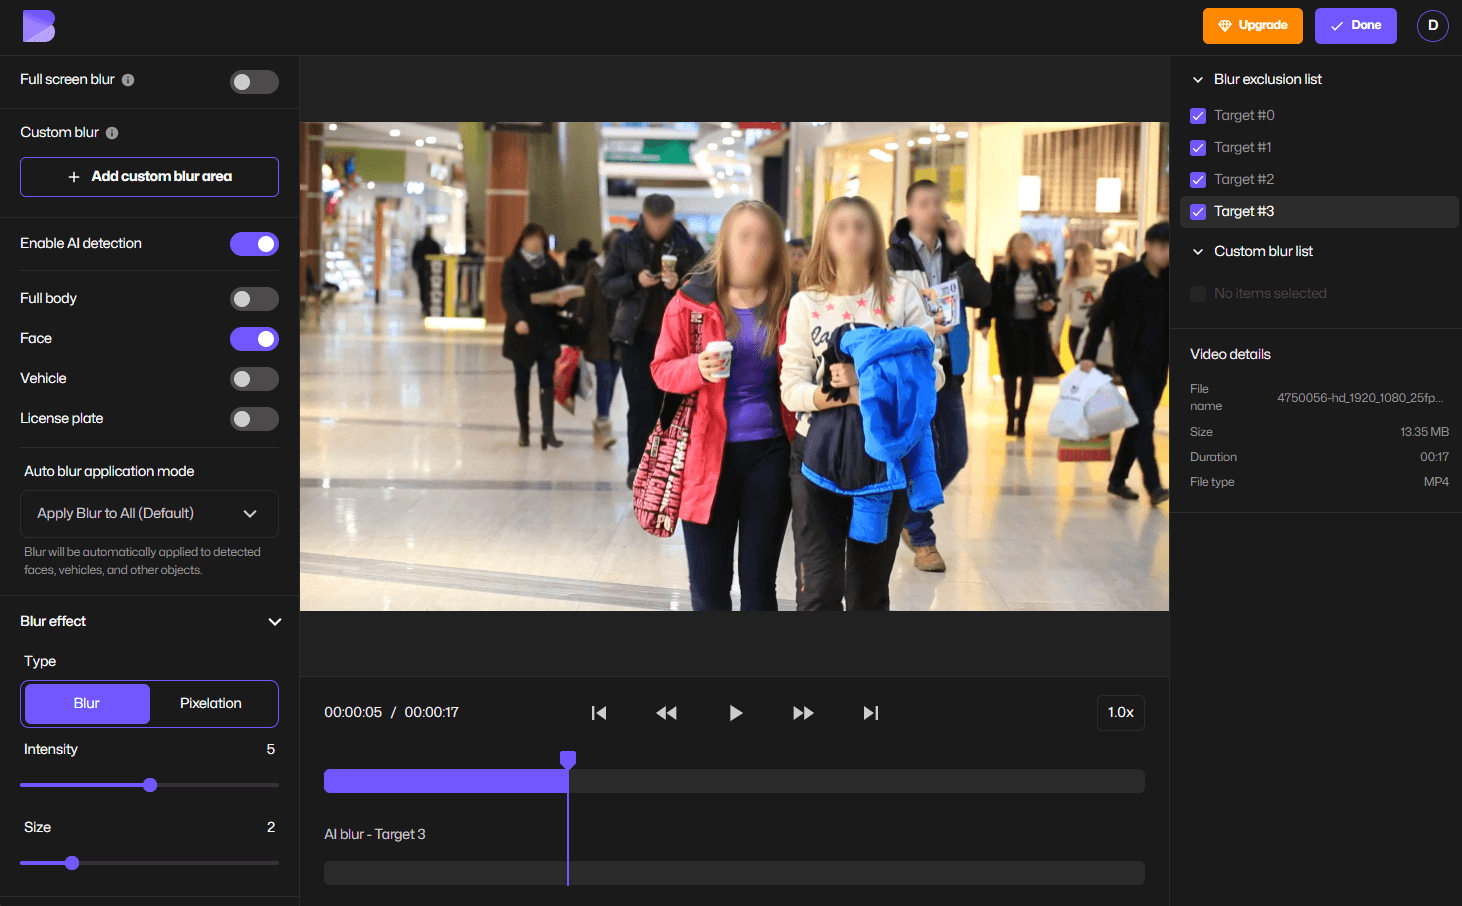Play the video preview
This screenshot has height=906, width=1462.
coord(735,713)
